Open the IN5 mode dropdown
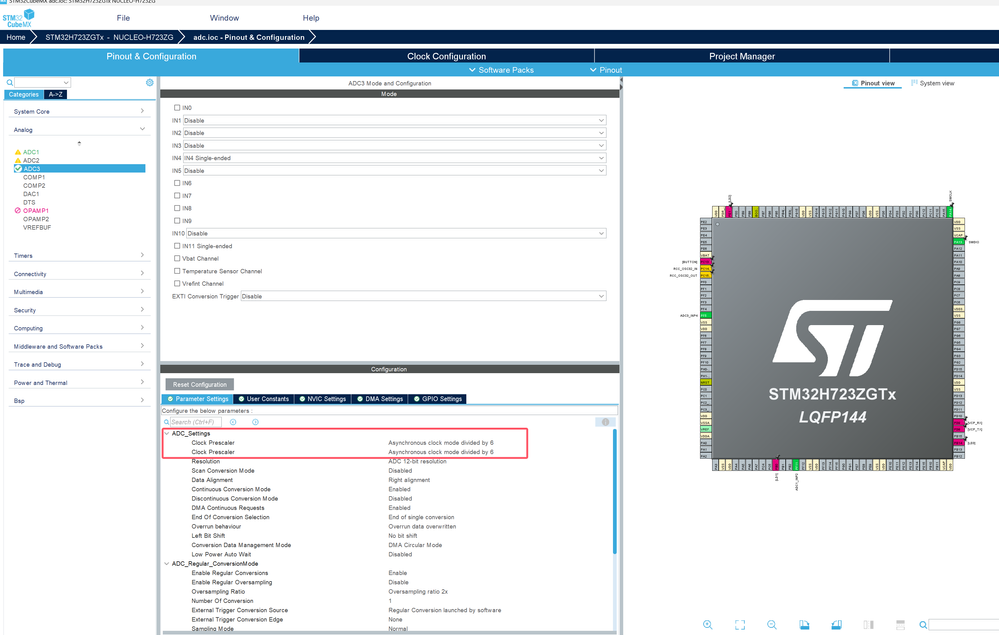Image resolution: width=999 pixels, height=635 pixels. [x=394, y=171]
